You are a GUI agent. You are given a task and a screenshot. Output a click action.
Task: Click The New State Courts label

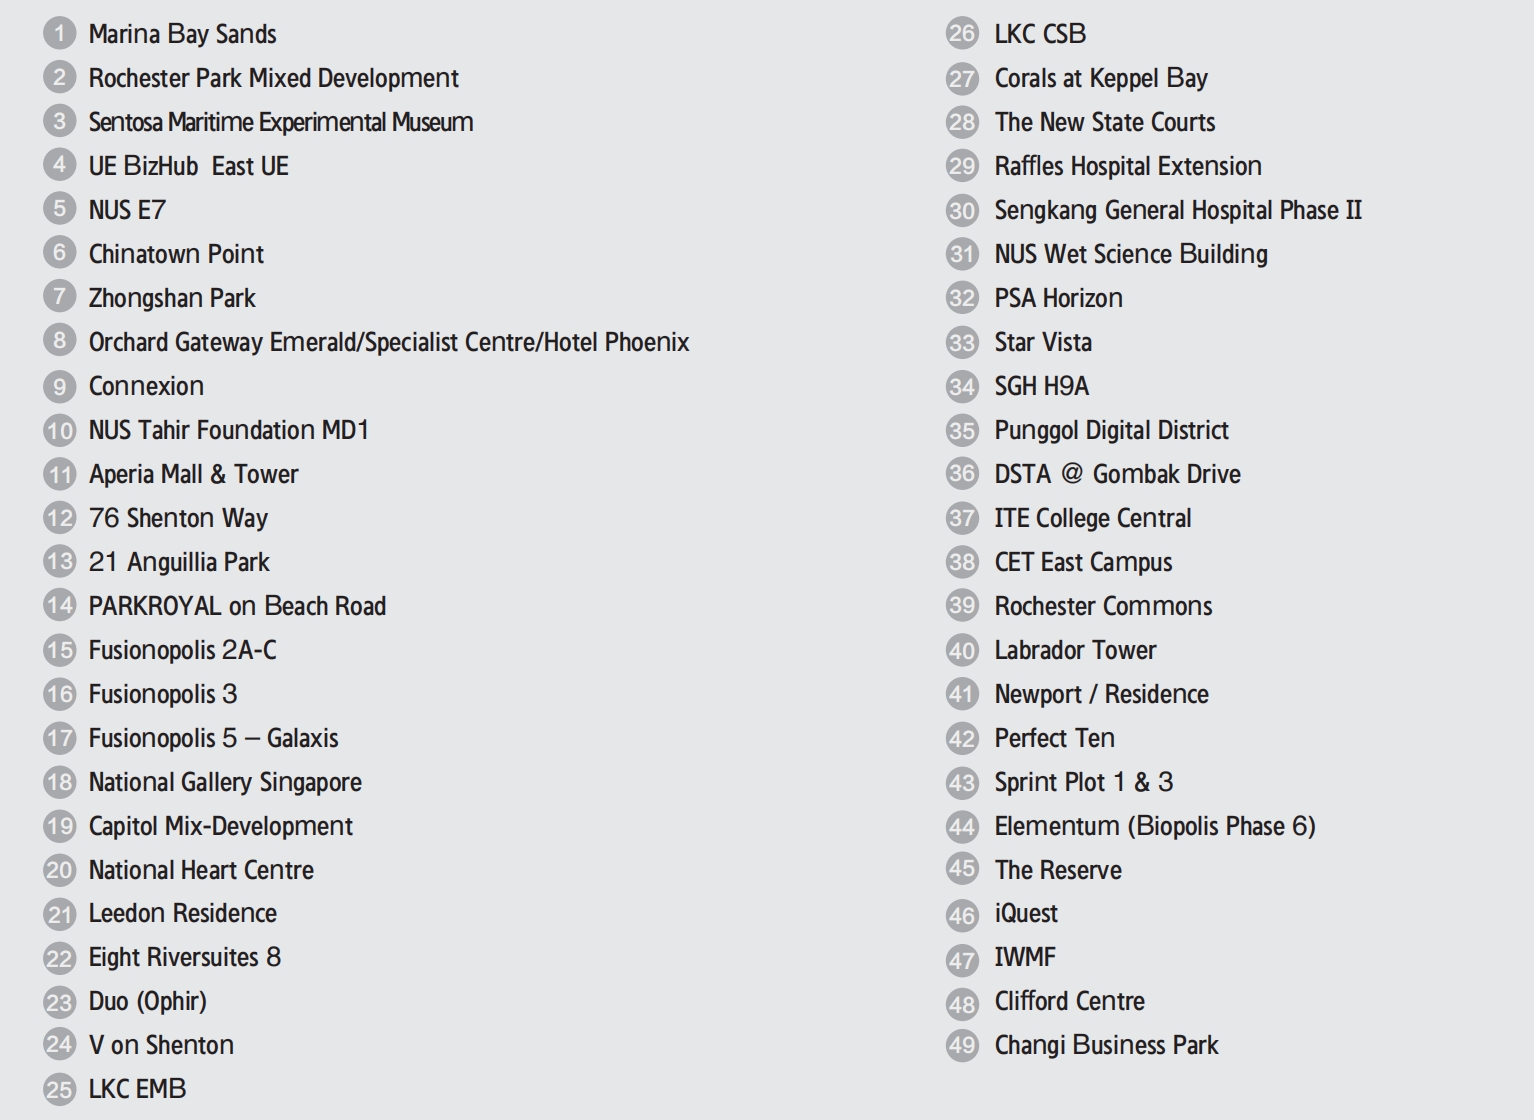click(x=1104, y=122)
